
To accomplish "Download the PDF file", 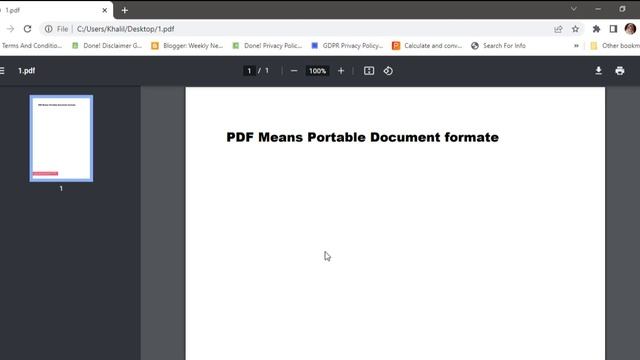I will pos(598,71).
